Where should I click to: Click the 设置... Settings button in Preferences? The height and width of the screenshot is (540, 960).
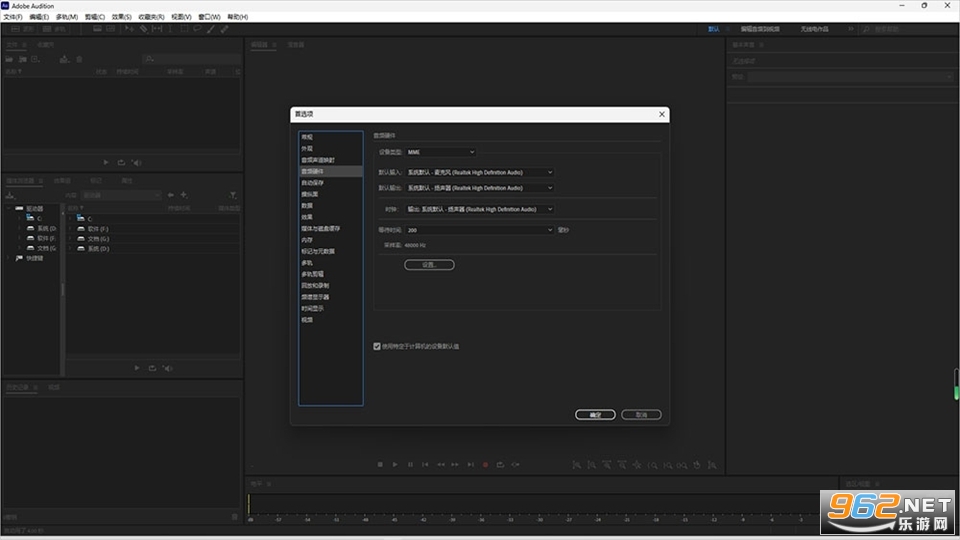429,264
